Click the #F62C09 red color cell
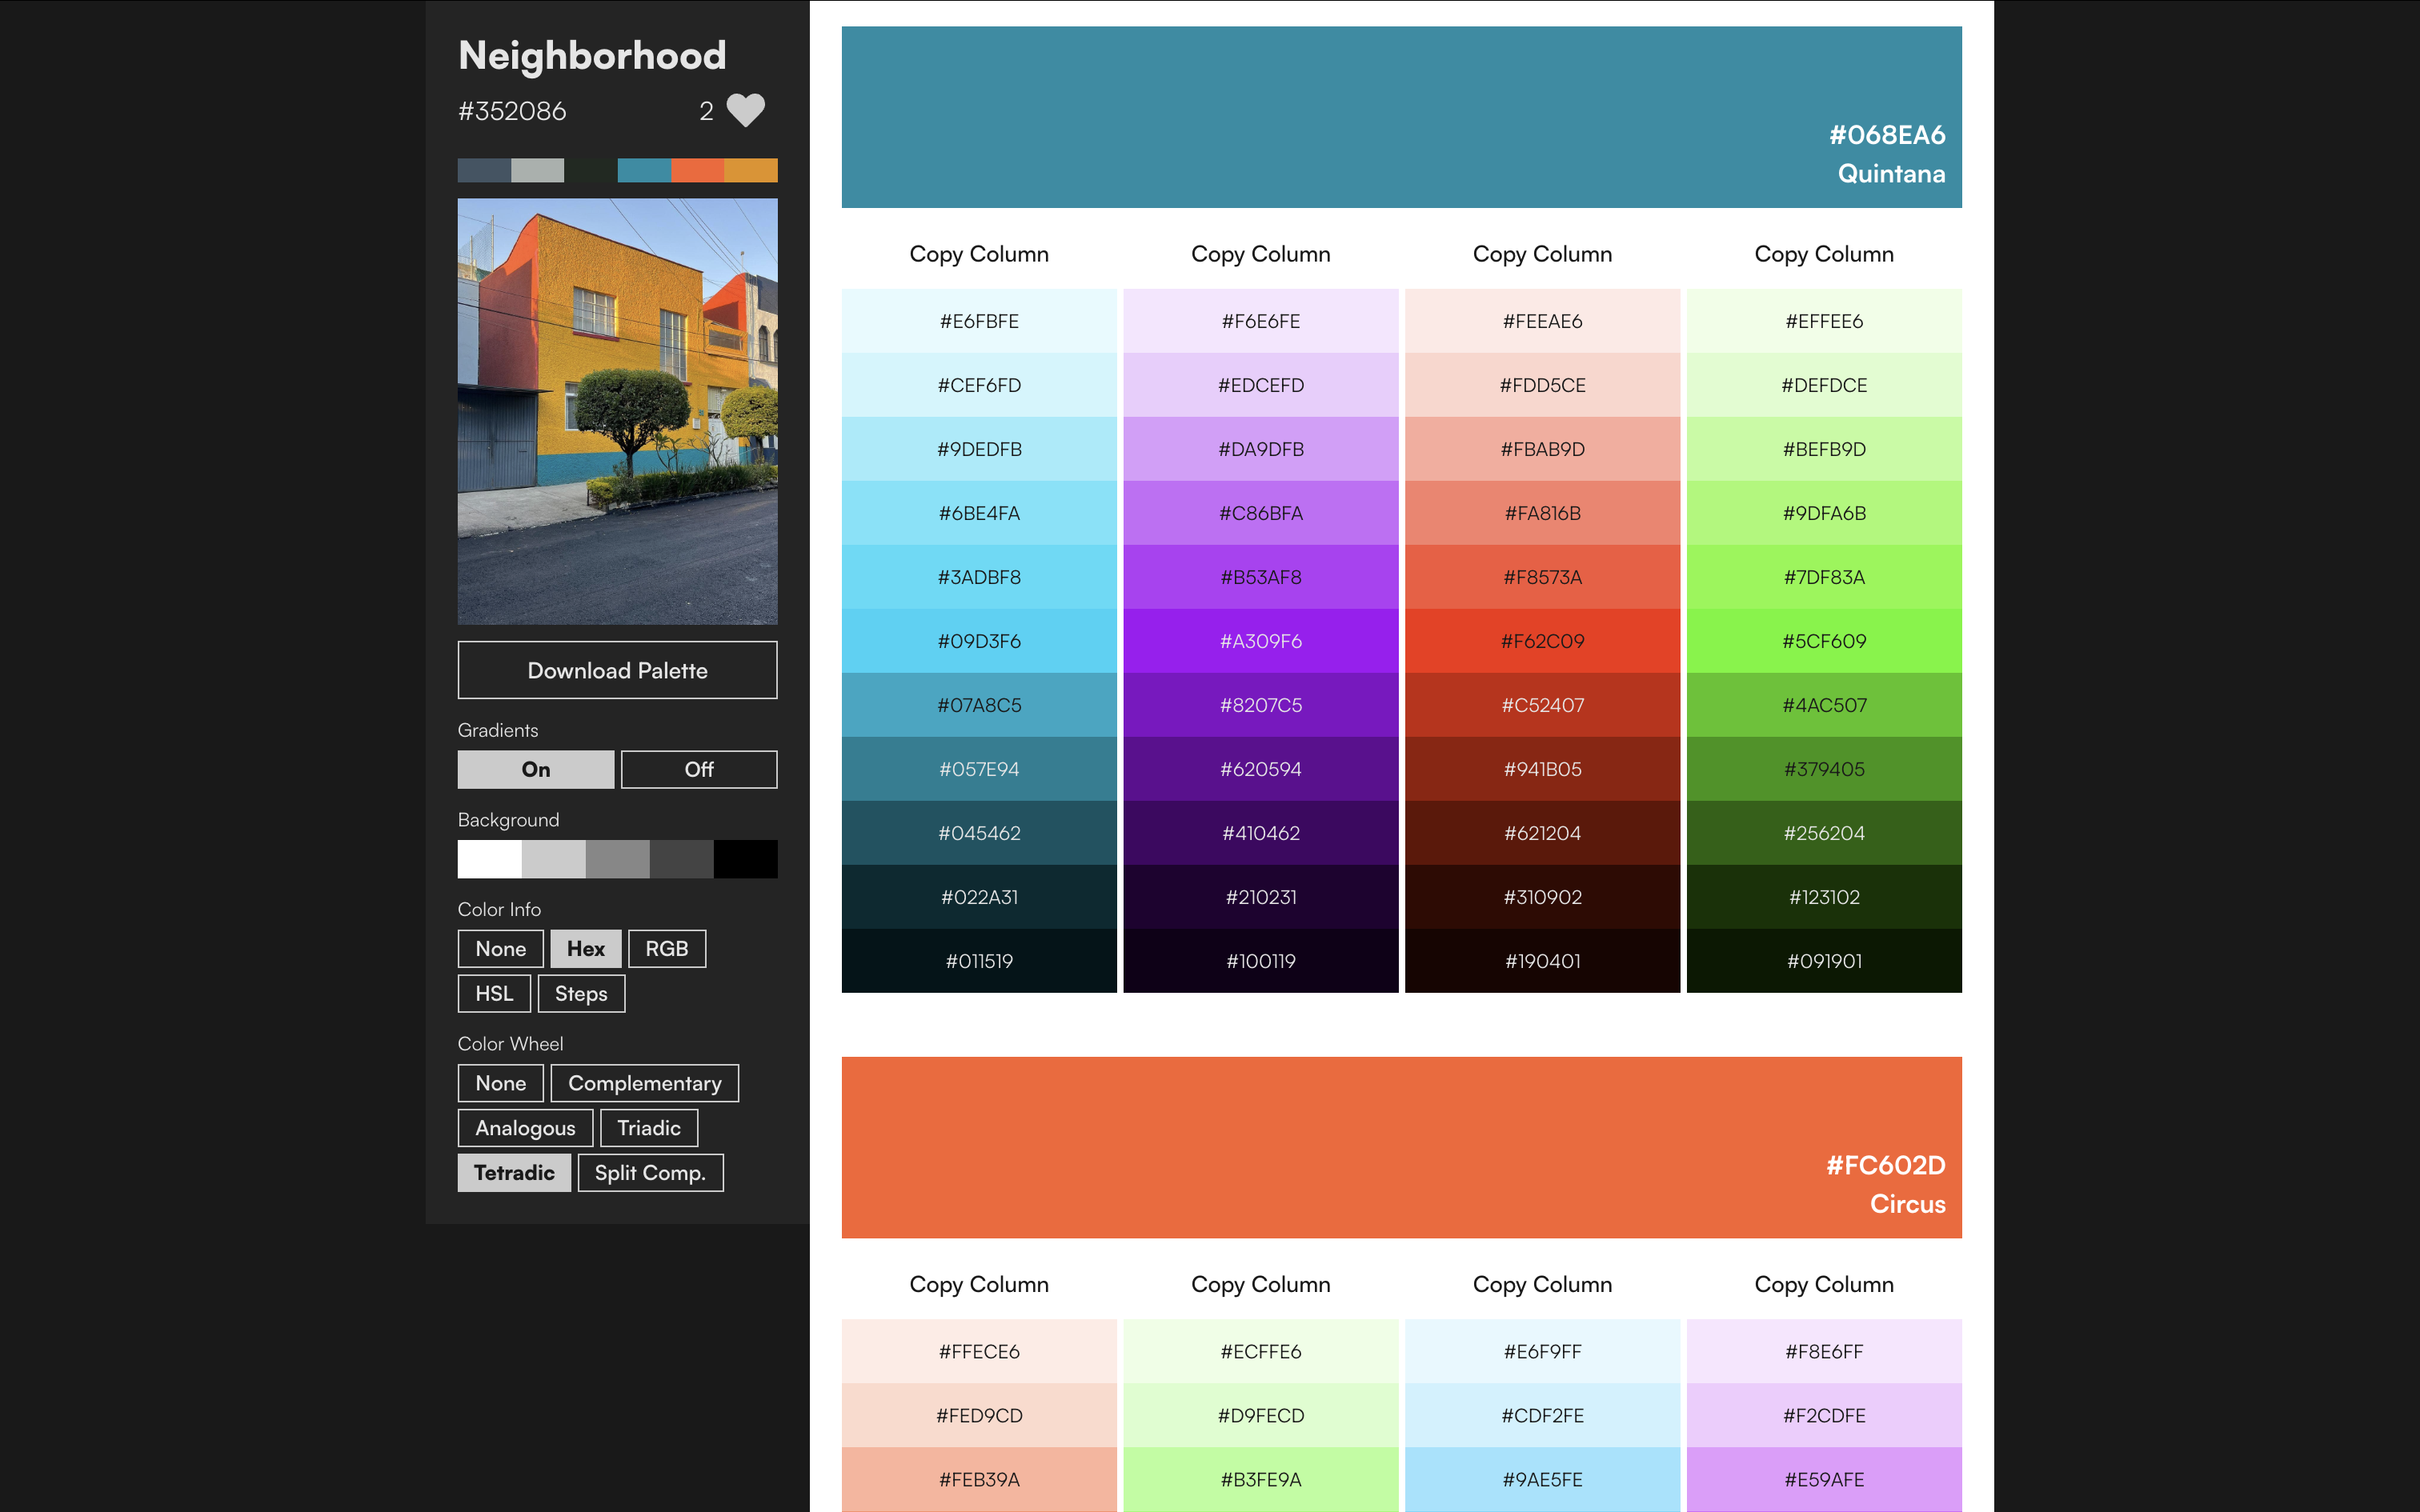The height and width of the screenshot is (1512, 2420). coord(1542,641)
